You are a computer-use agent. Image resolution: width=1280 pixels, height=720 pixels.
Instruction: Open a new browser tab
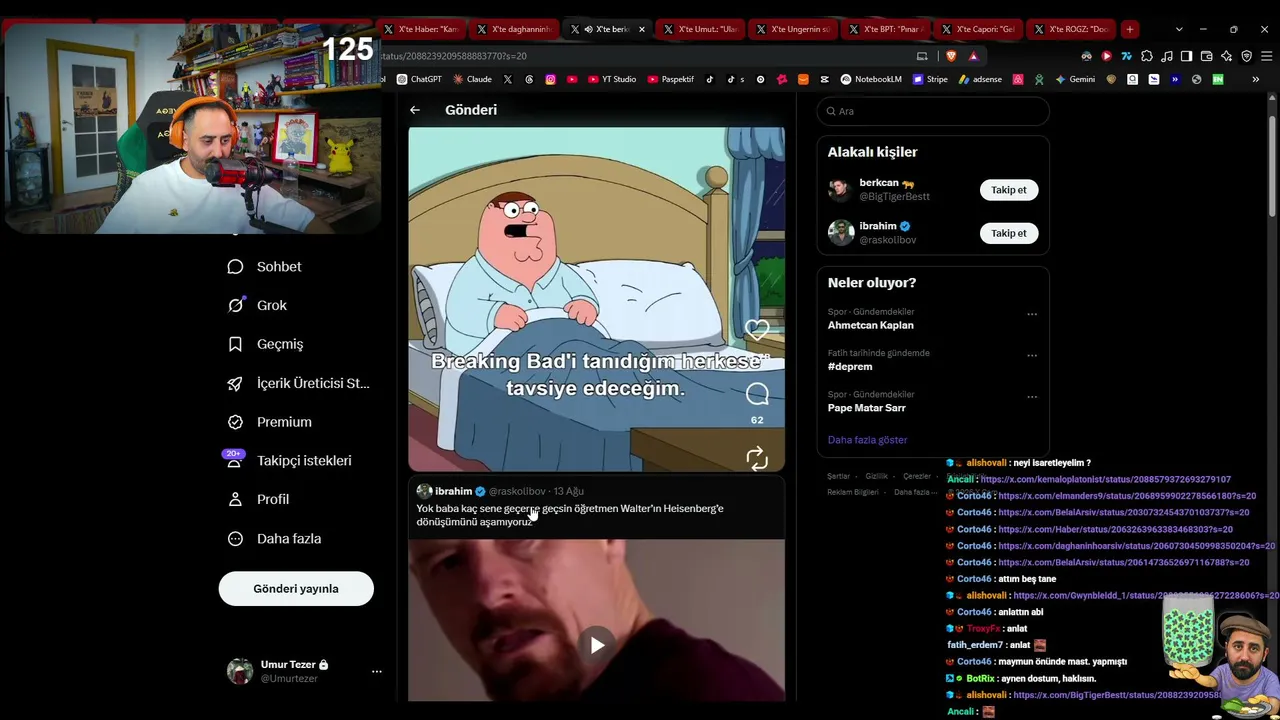(x=1129, y=29)
